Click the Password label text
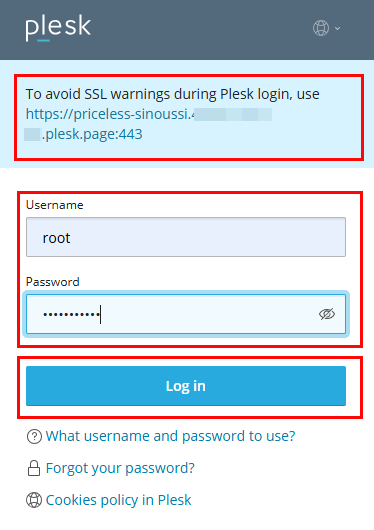374x530 pixels. pos(52,282)
